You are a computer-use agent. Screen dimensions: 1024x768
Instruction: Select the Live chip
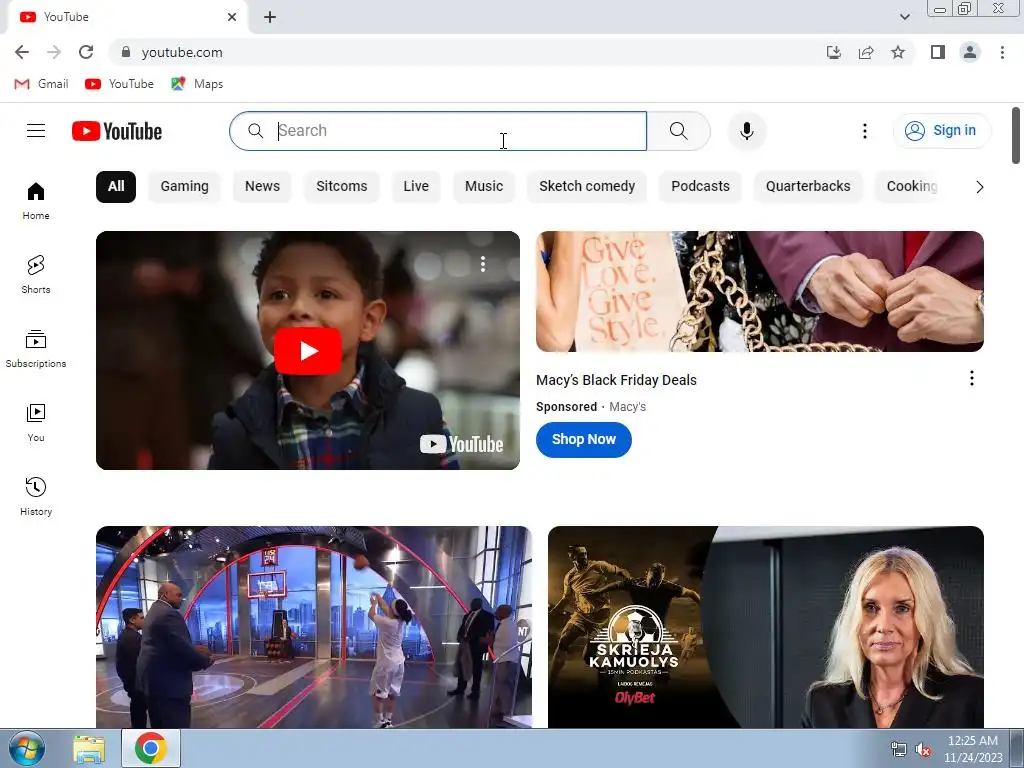pyautogui.click(x=416, y=187)
